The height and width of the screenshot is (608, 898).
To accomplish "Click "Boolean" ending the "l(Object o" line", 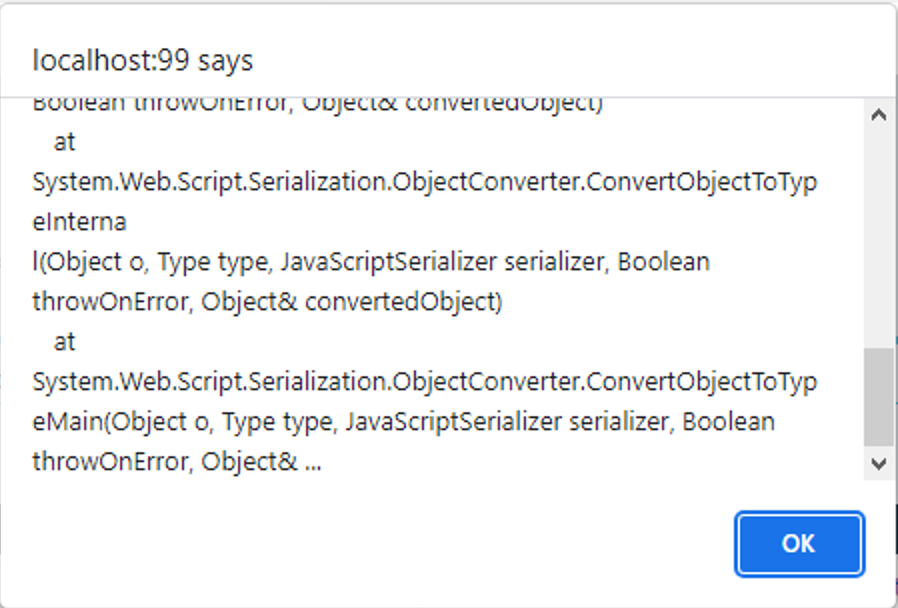I will point(664,262).
